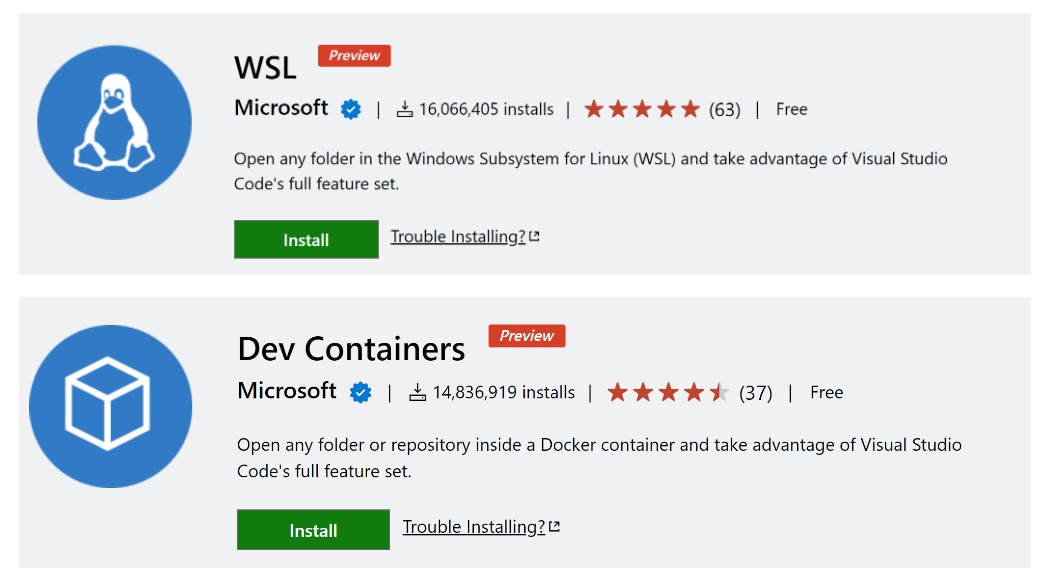Image resolution: width=1045 pixels, height=579 pixels.
Task: Click the verified badge beside Dev Containers publisher
Action: pos(359,392)
